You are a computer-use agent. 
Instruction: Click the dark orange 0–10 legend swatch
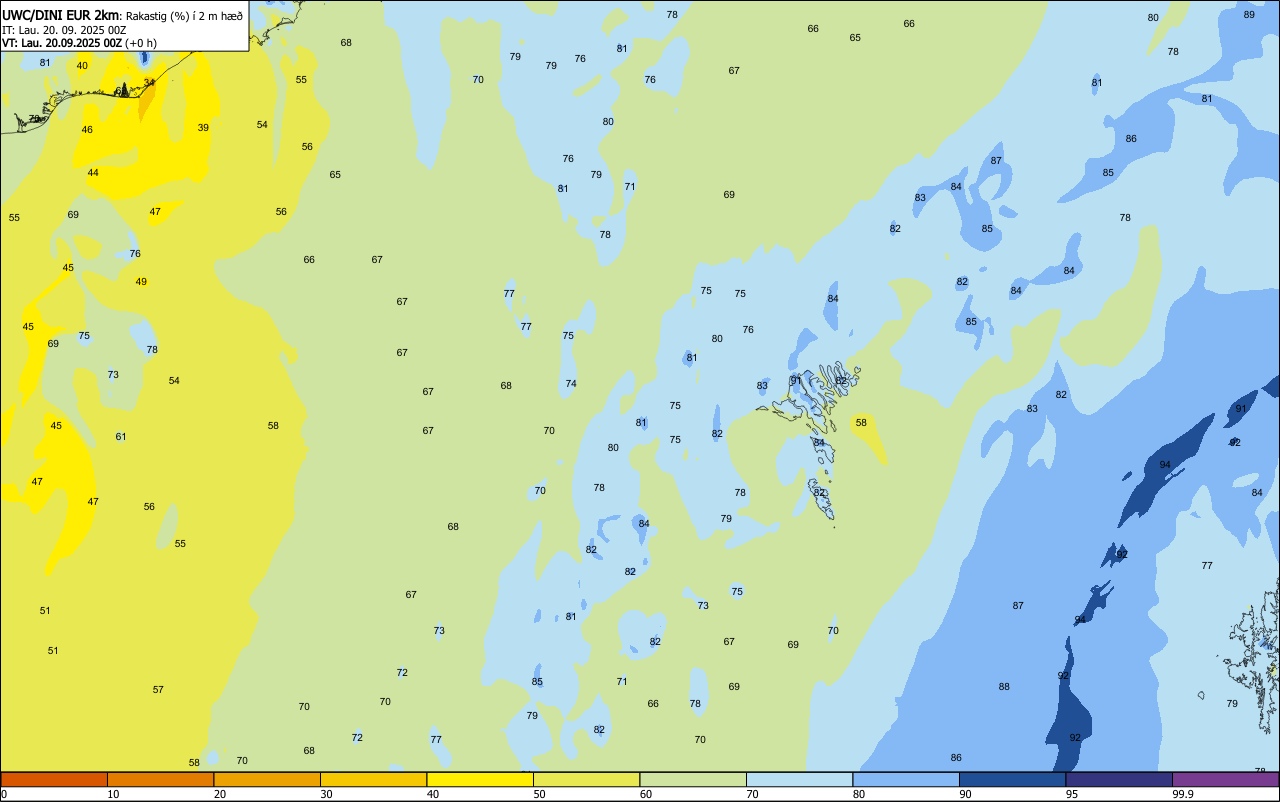click(x=54, y=779)
